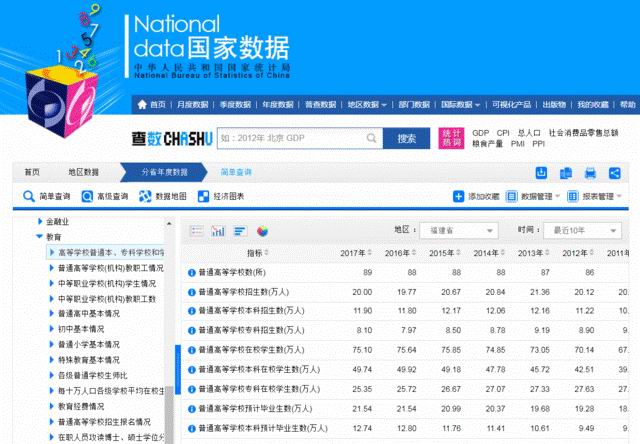
Task: Click the print icon
Action: pos(591,172)
